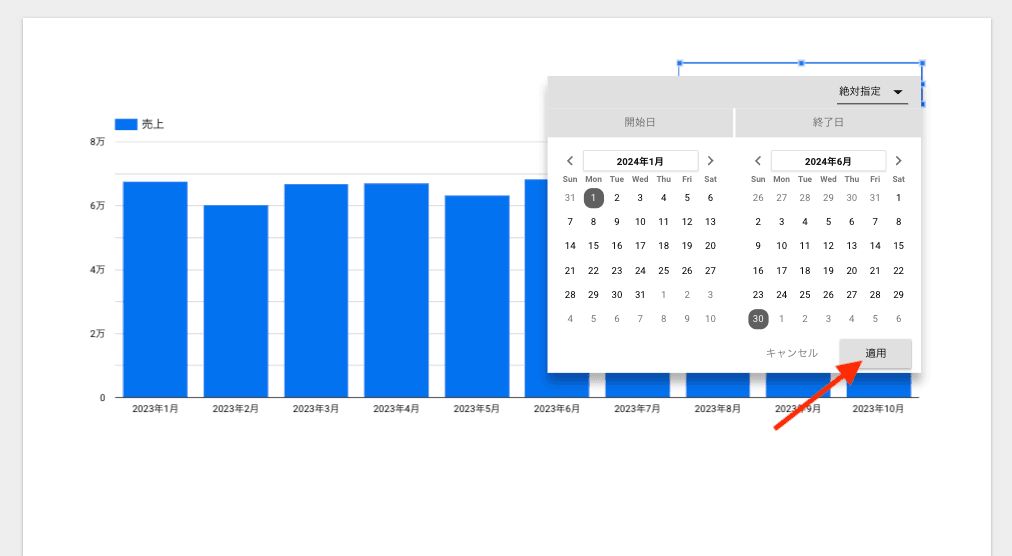Screen dimensions: 1012x556
Task: Pick June 14 in end date calendar
Action: (x=875, y=246)
